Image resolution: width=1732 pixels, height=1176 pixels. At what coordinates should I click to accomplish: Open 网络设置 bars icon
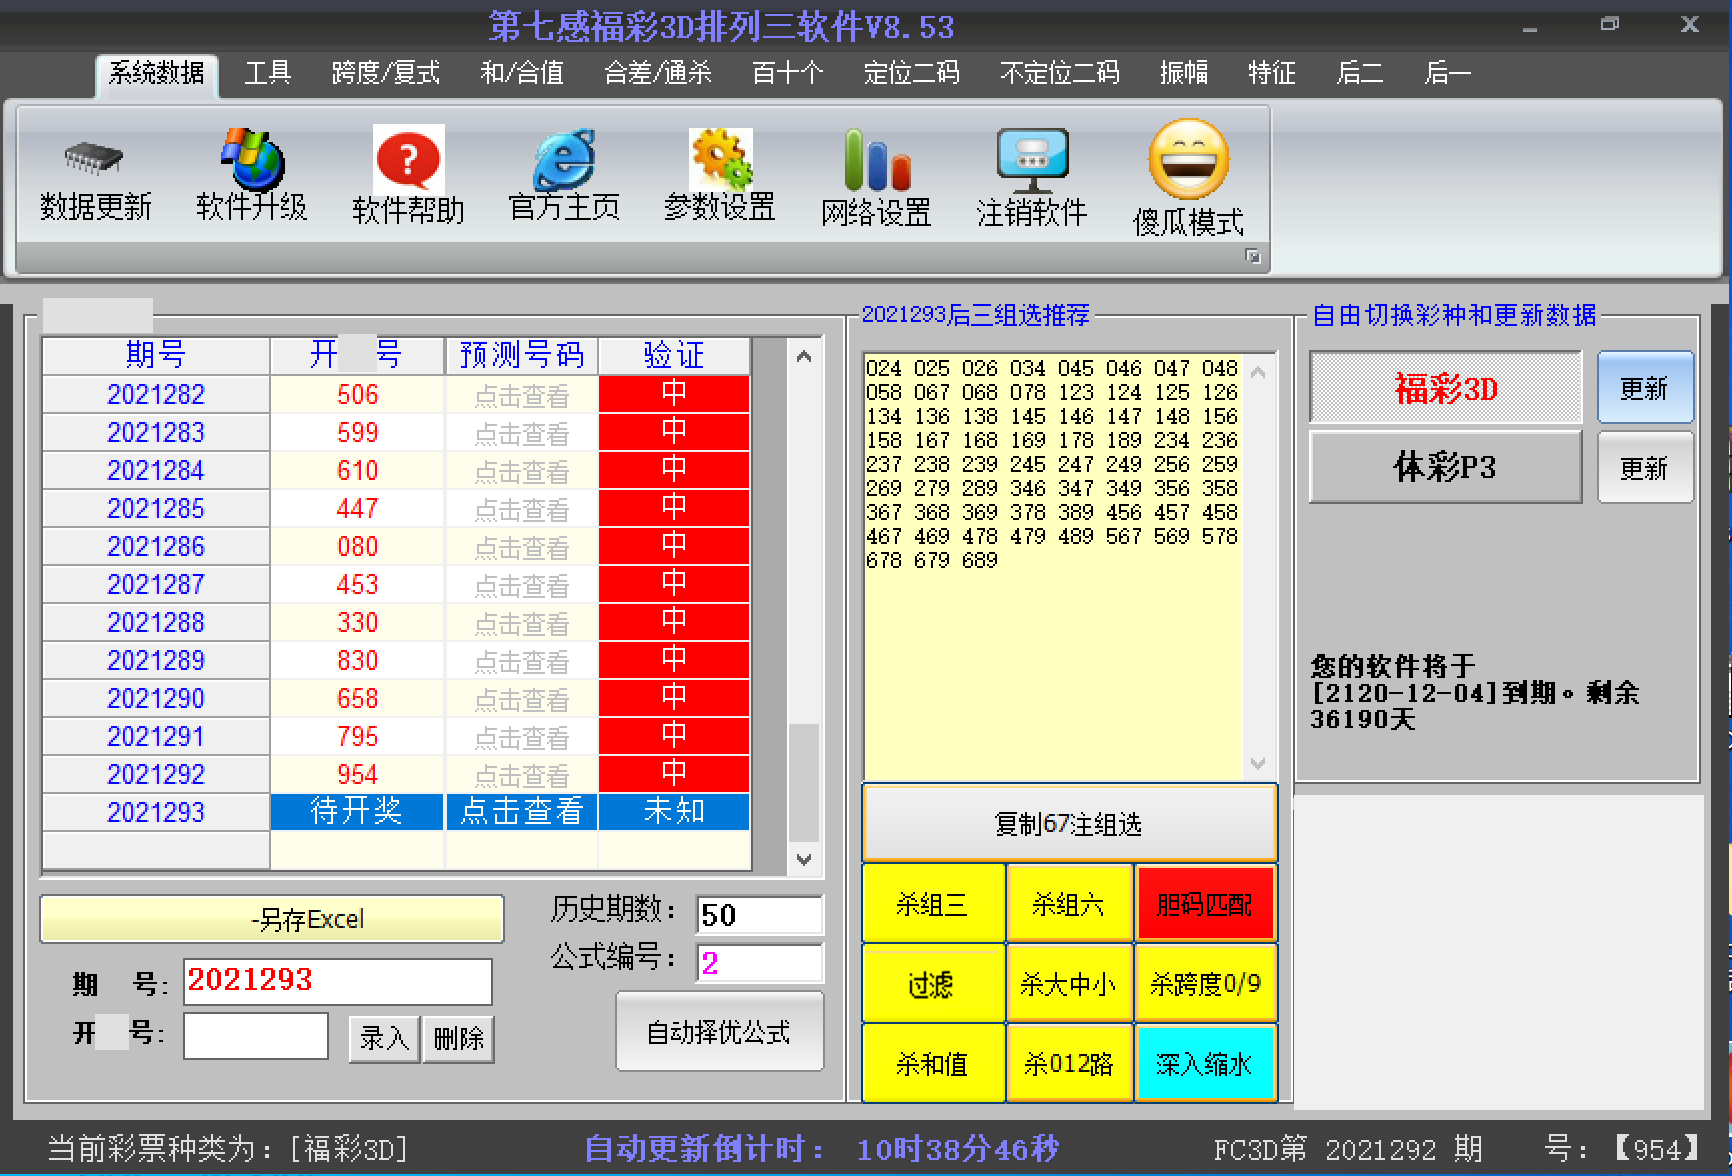(876, 159)
